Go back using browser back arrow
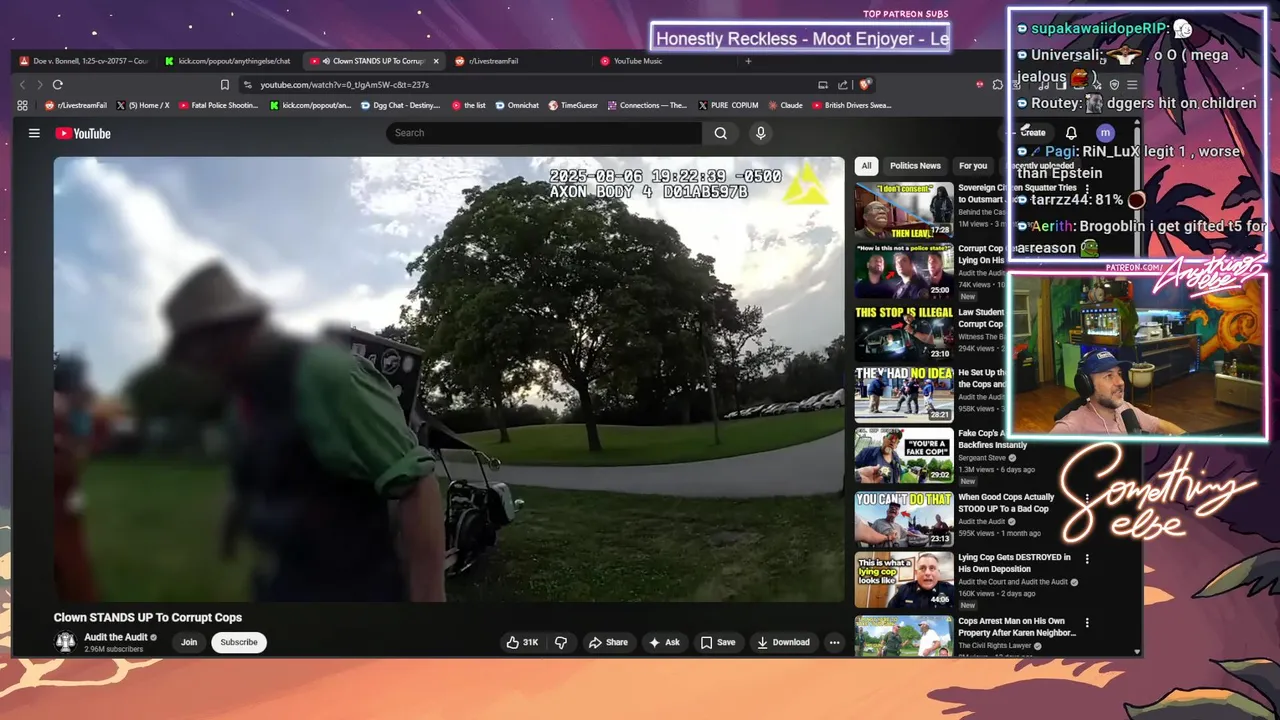 22,85
